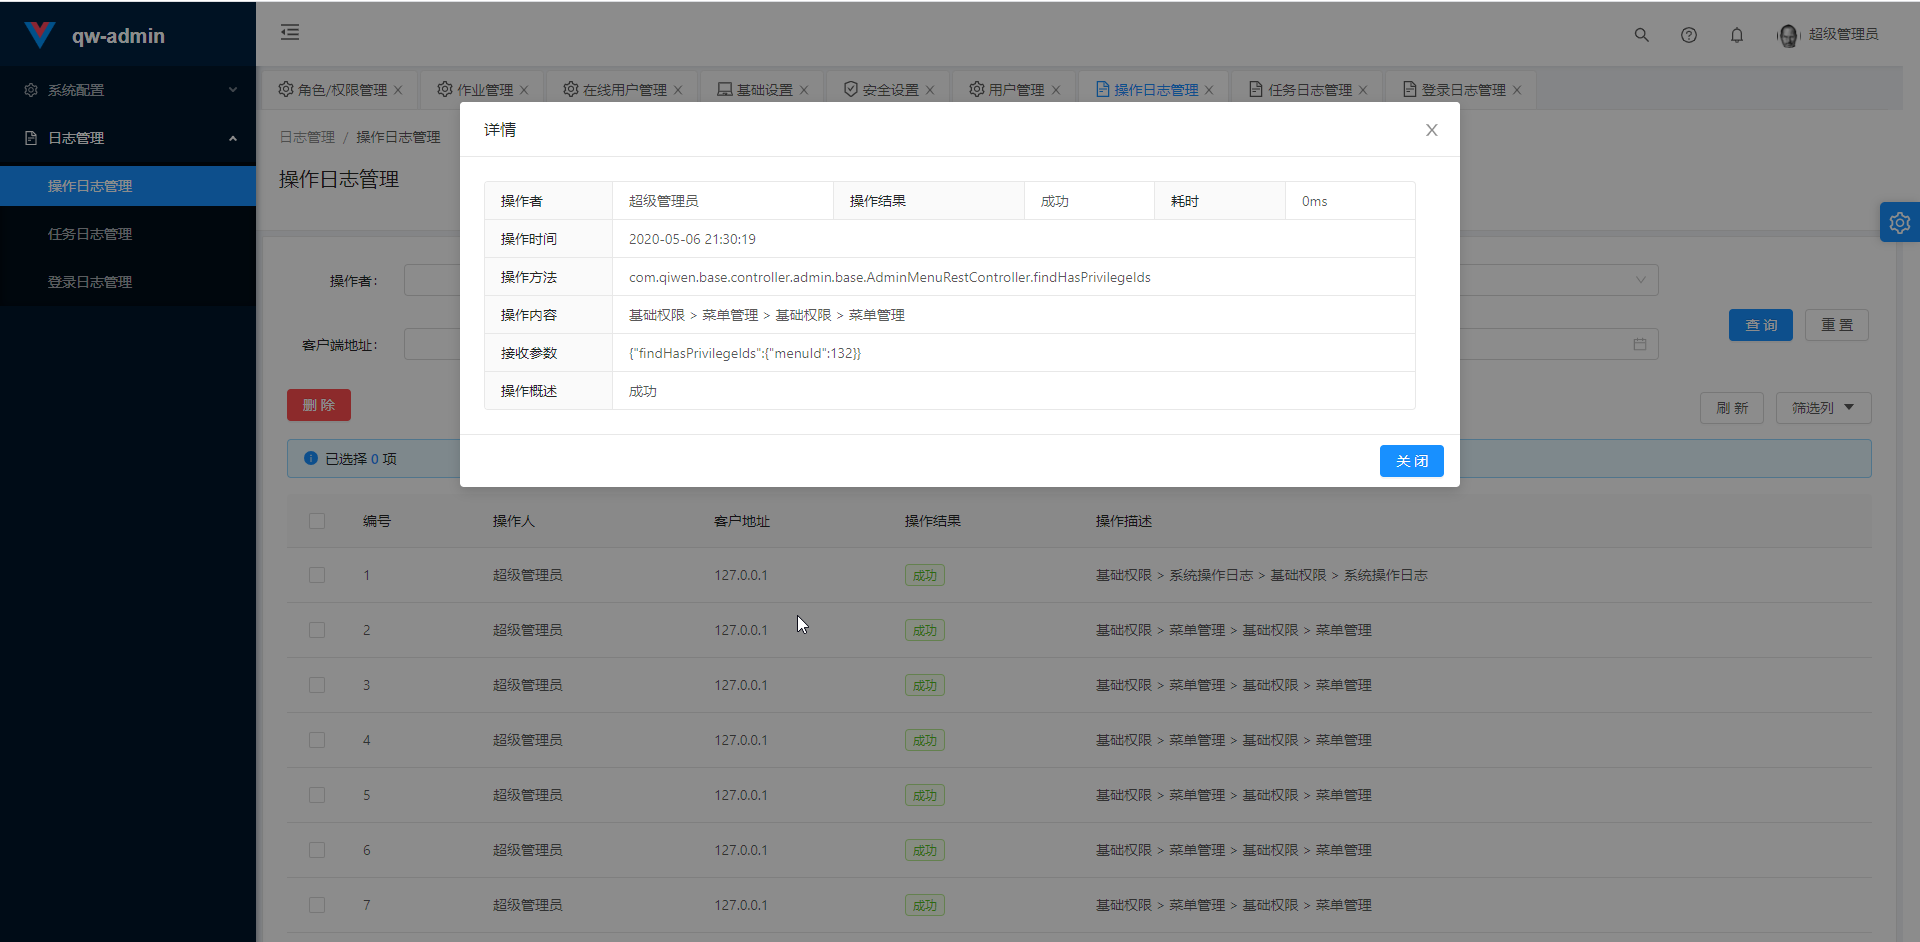The height and width of the screenshot is (942, 1920).
Task: Close the 详情 dialog with X icon
Action: [1432, 130]
